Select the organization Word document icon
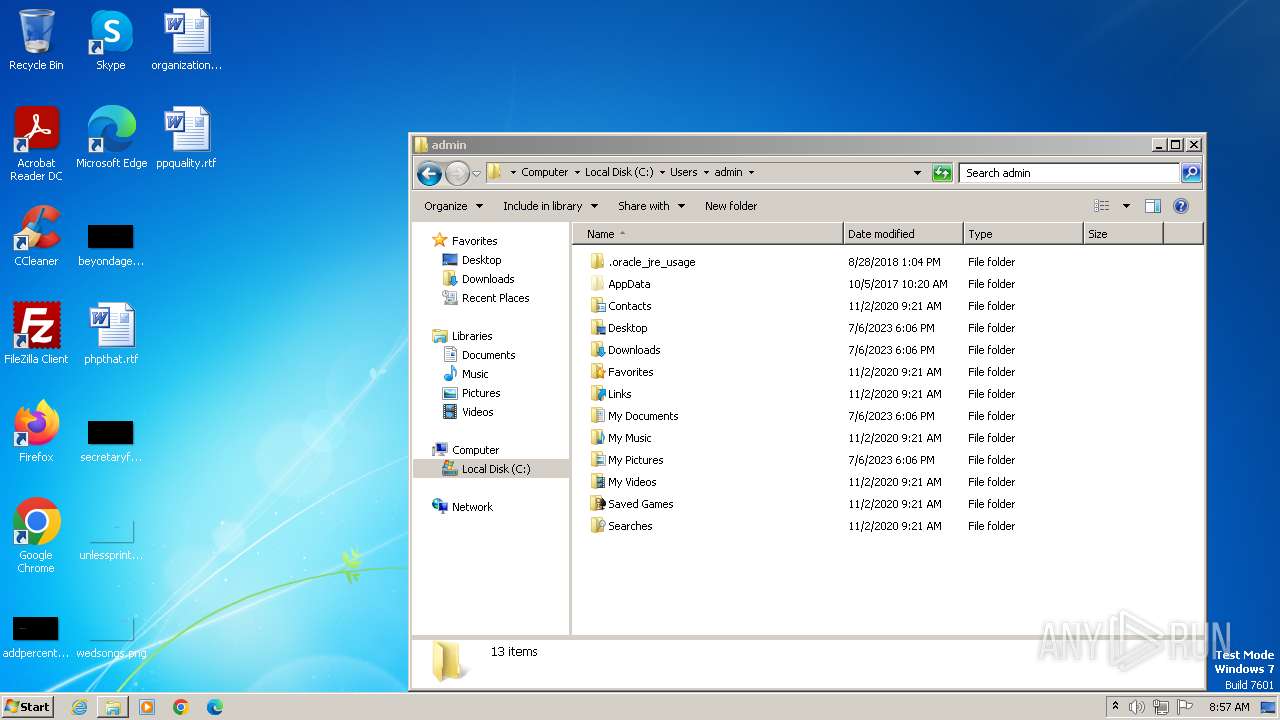 point(186,40)
